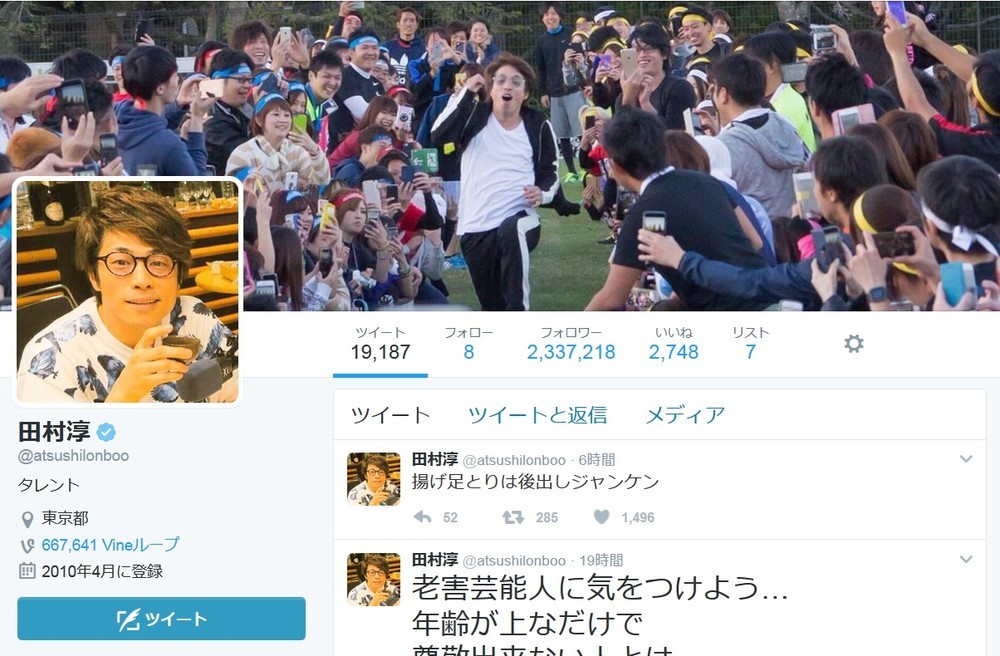The image size is (1000, 656).
Task: Click reply icon on the 6時間 tweet
Action: click(423, 517)
